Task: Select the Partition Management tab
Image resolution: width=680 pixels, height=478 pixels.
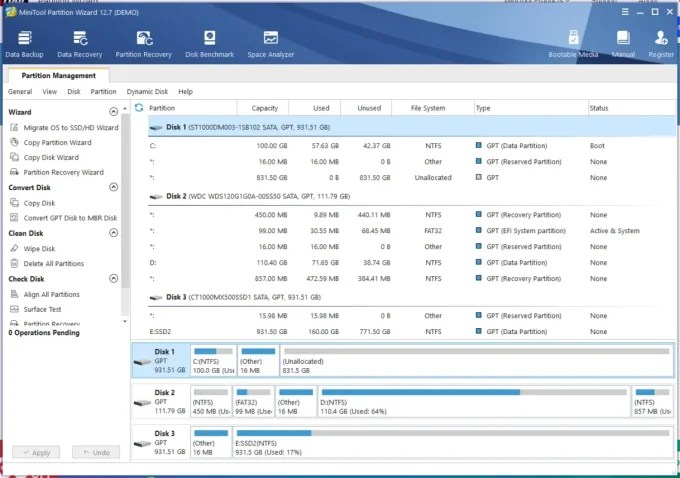Action: pos(59,75)
